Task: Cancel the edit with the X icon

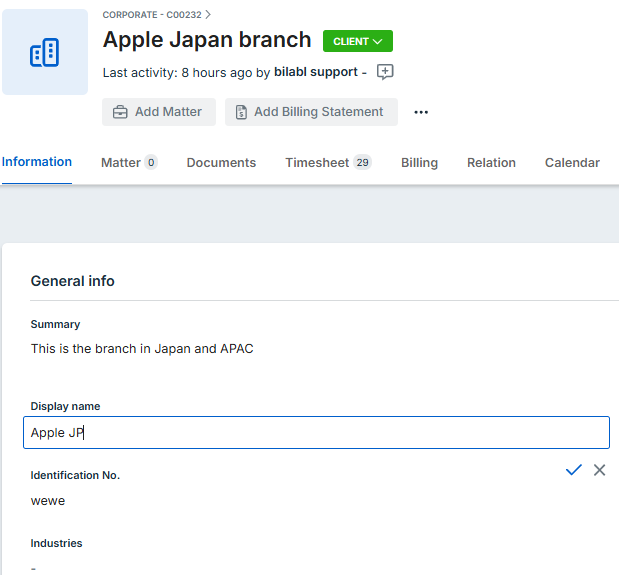Action: click(x=599, y=470)
